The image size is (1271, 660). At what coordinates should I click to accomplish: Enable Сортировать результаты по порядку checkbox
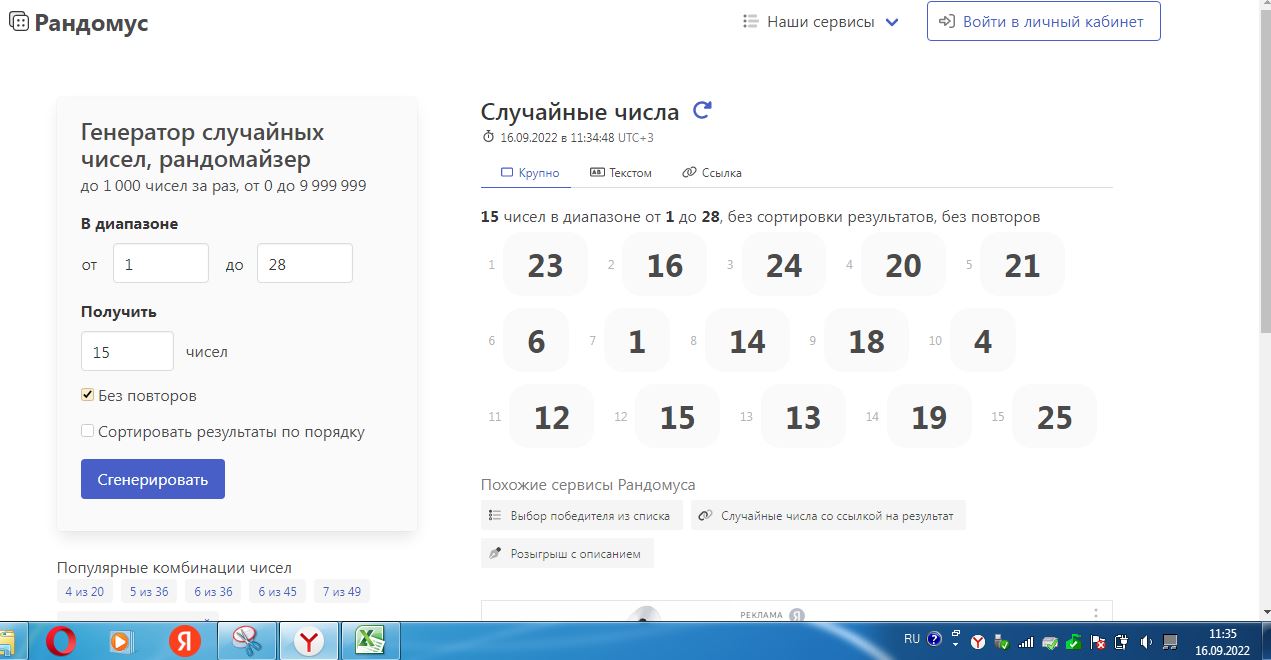[88, 431]
